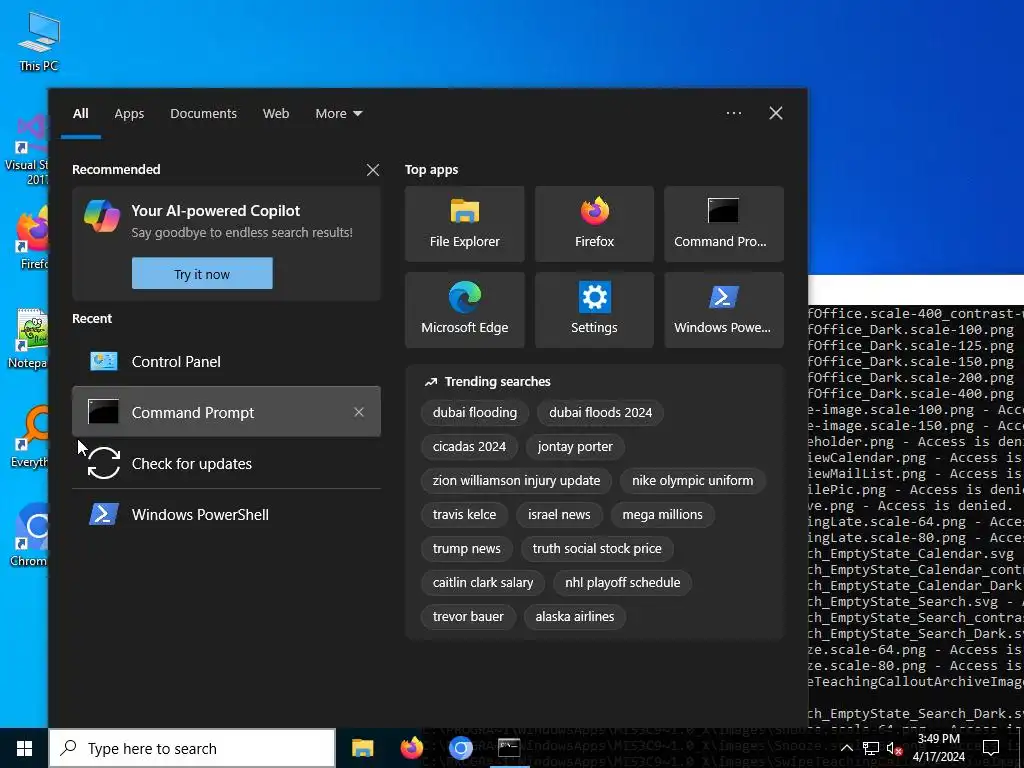Viewport: 1024px width, 768px height.
Task: Click the muted volume tray icon
Action: click(893, 748)
